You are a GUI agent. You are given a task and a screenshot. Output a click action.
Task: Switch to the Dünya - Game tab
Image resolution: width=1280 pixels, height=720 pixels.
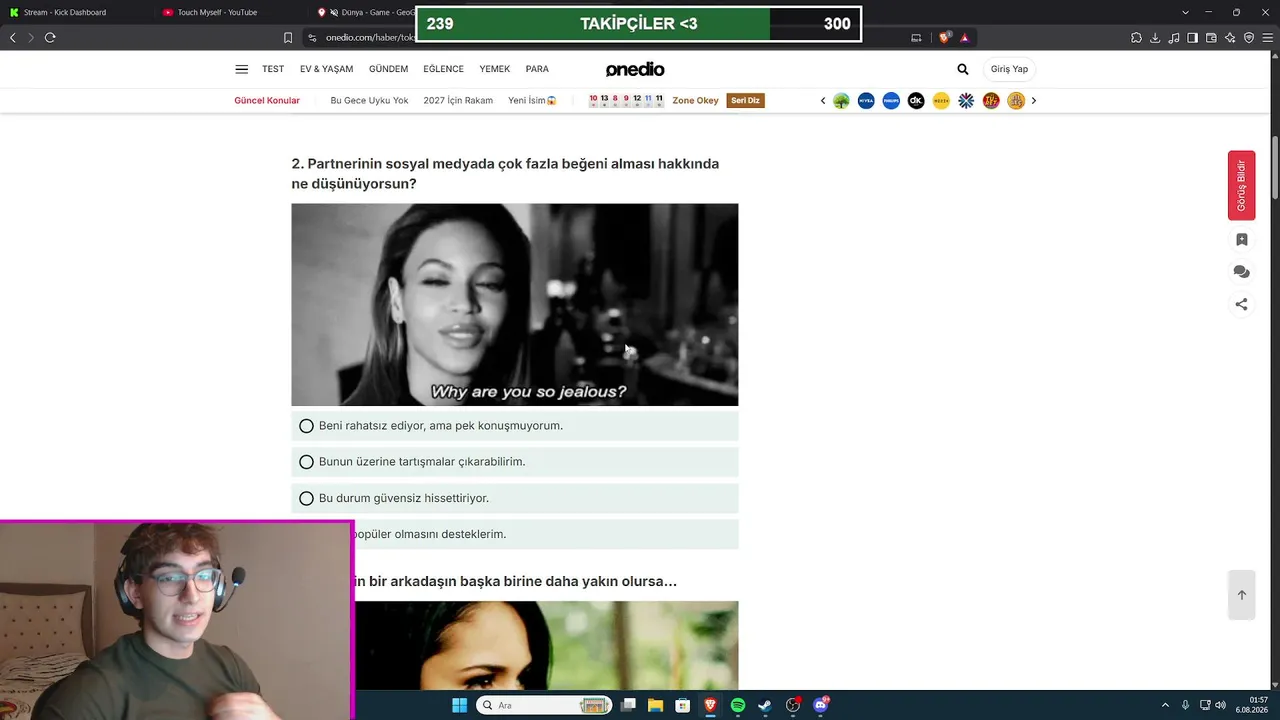tap(364, 12)
